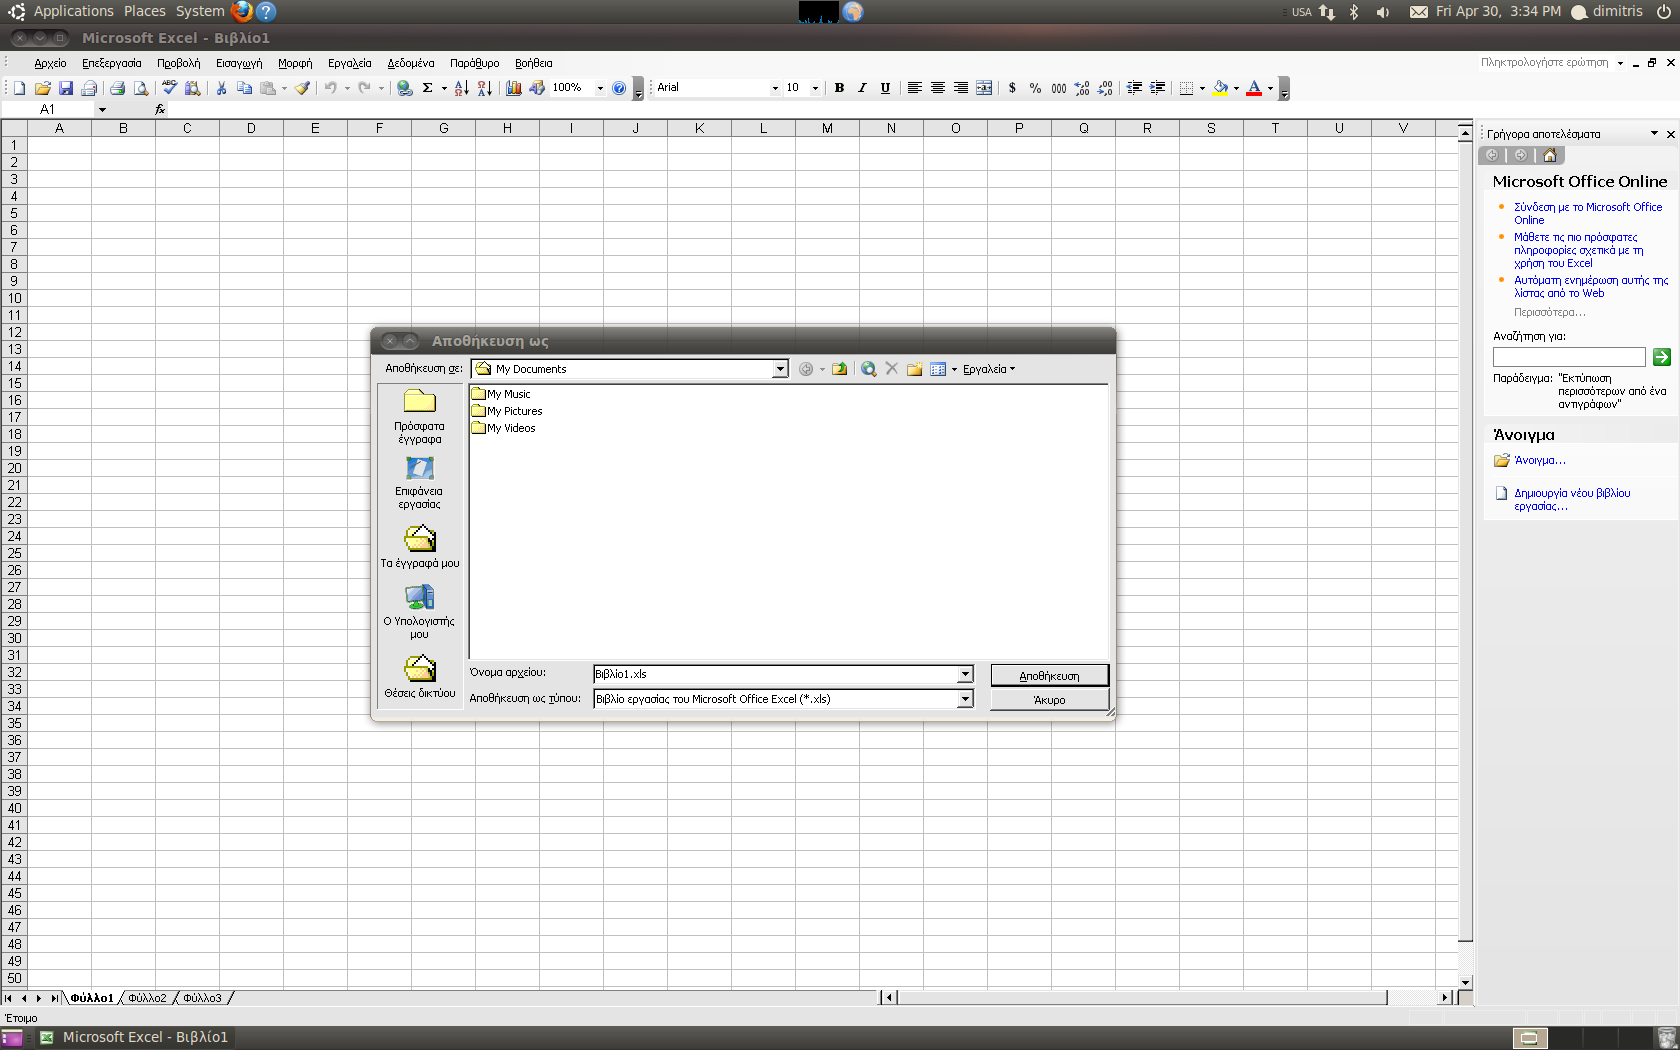Click the Print icon in standard toolbar
Screen dimensions: 1680x1050
(x=117, y=88)
